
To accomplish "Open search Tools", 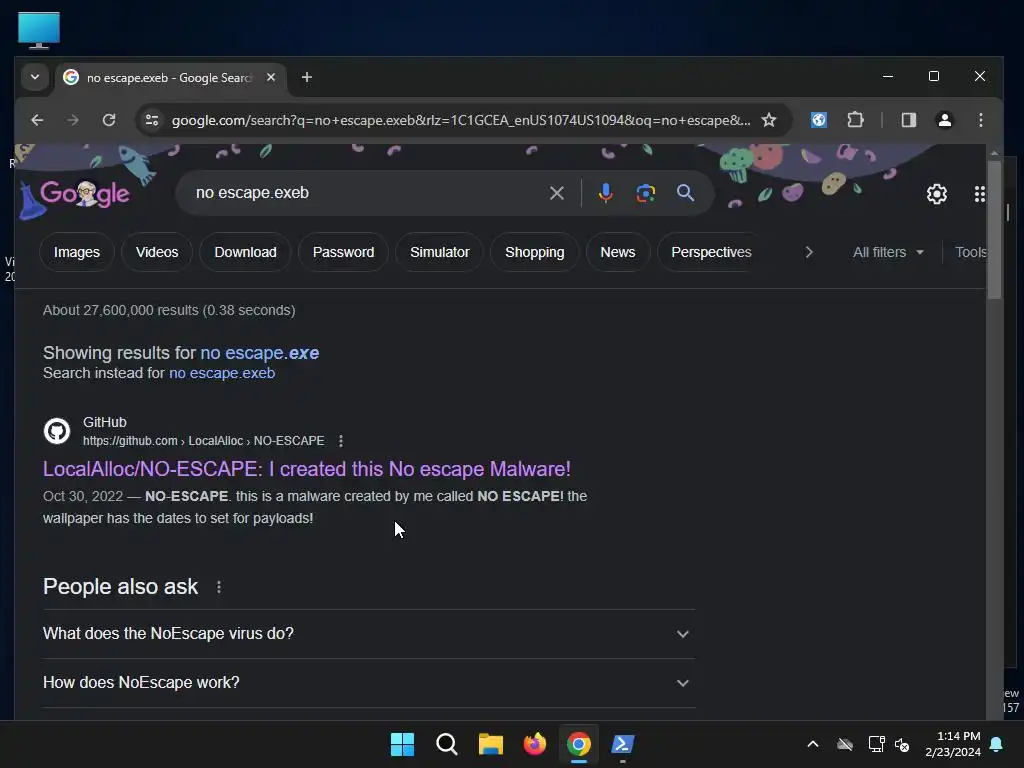I will coord(970,252).
